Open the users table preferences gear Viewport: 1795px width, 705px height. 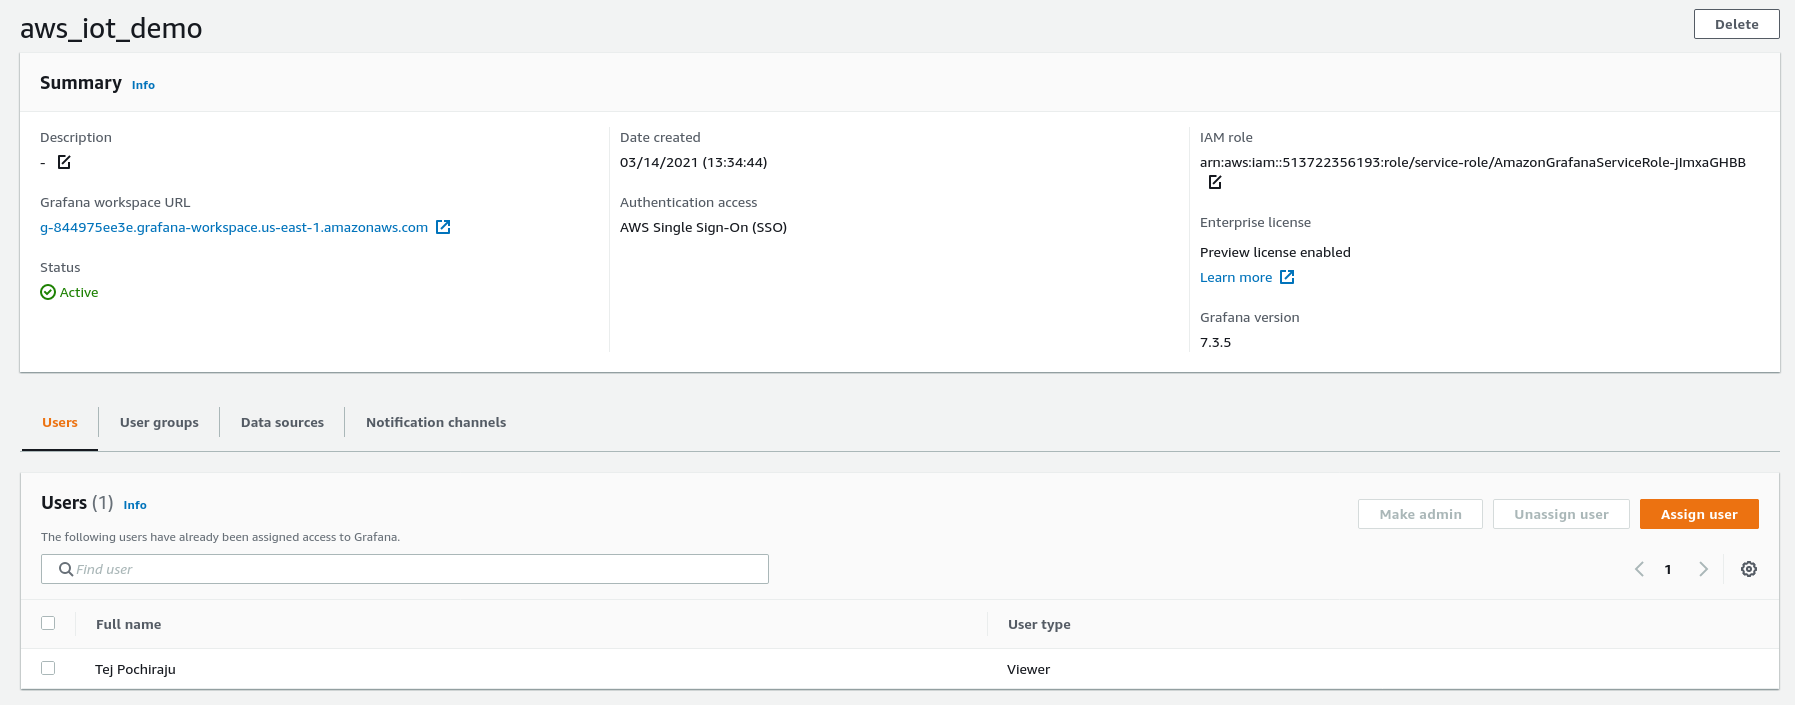(x=1749, y=569)
